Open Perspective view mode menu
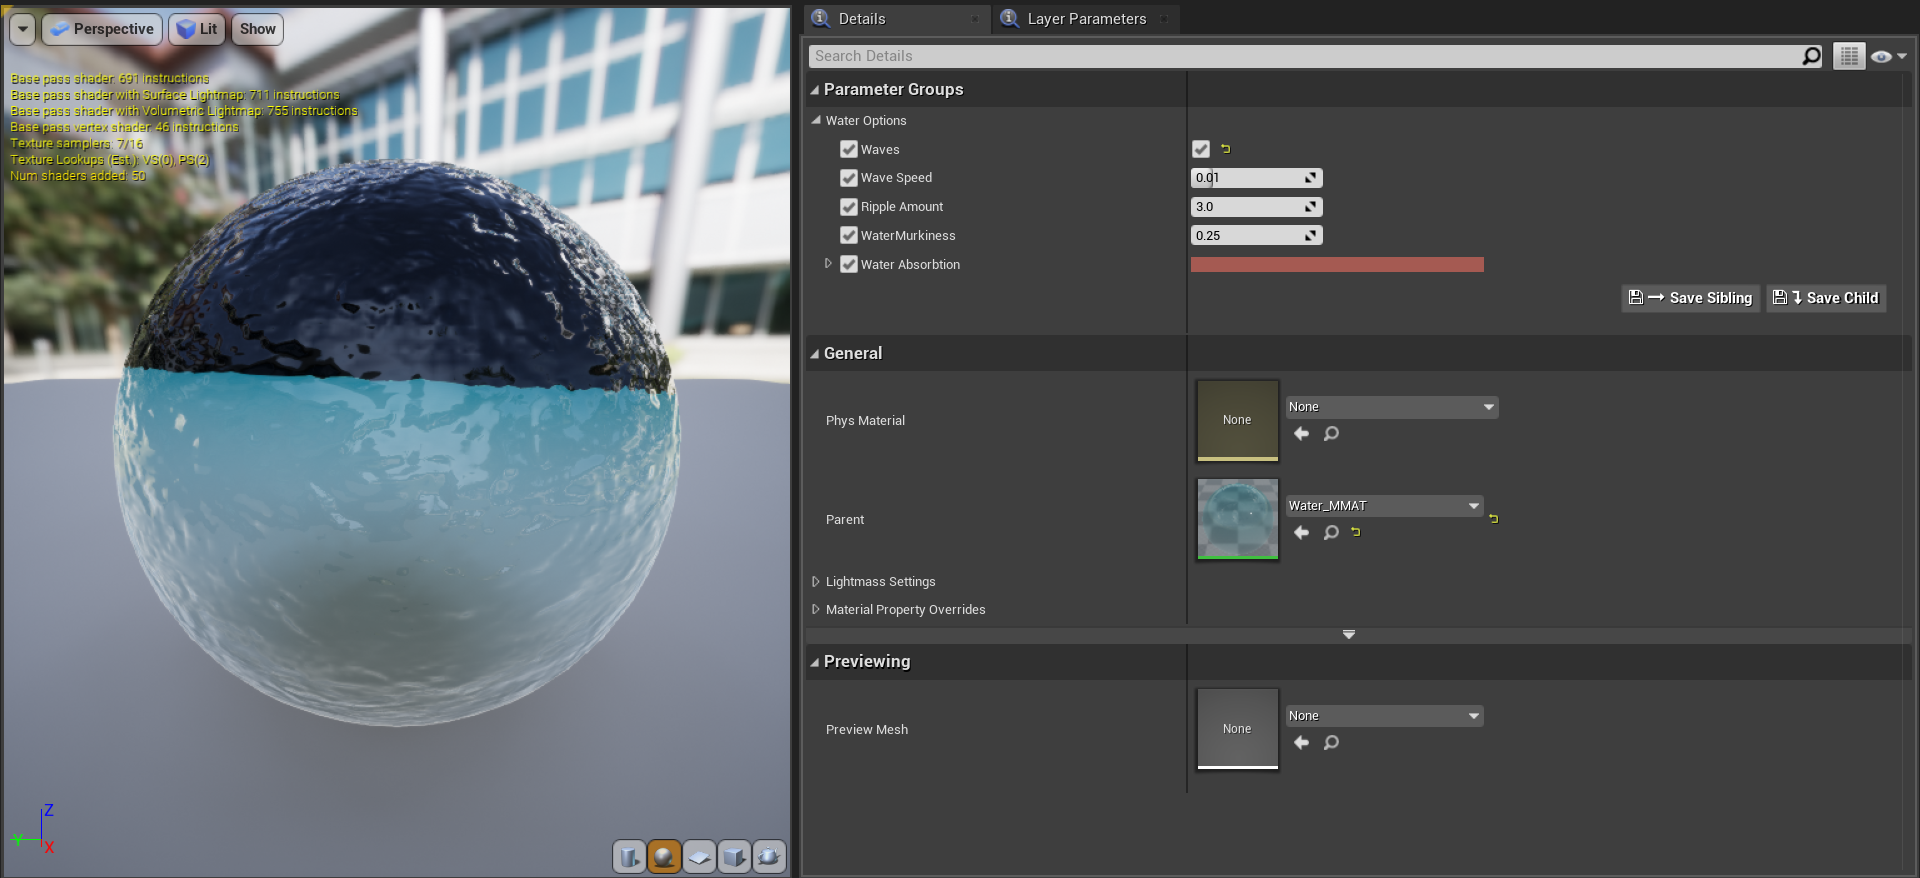1920x878 pixels. (x=102, y=29)
